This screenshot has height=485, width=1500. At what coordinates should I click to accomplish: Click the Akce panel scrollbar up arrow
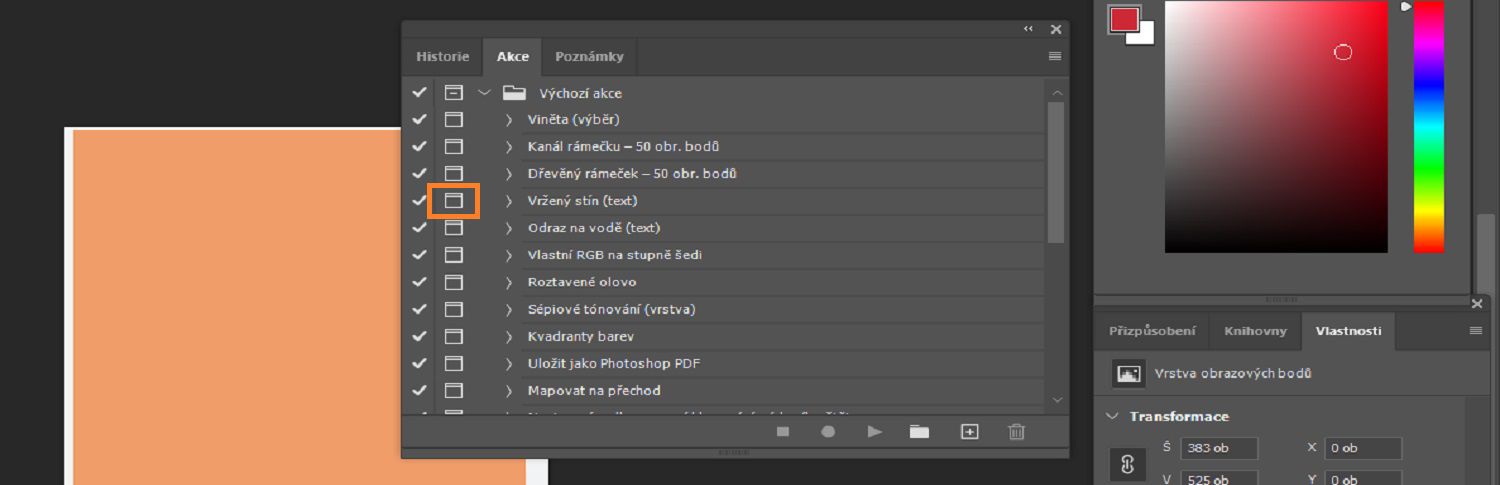1058,92
